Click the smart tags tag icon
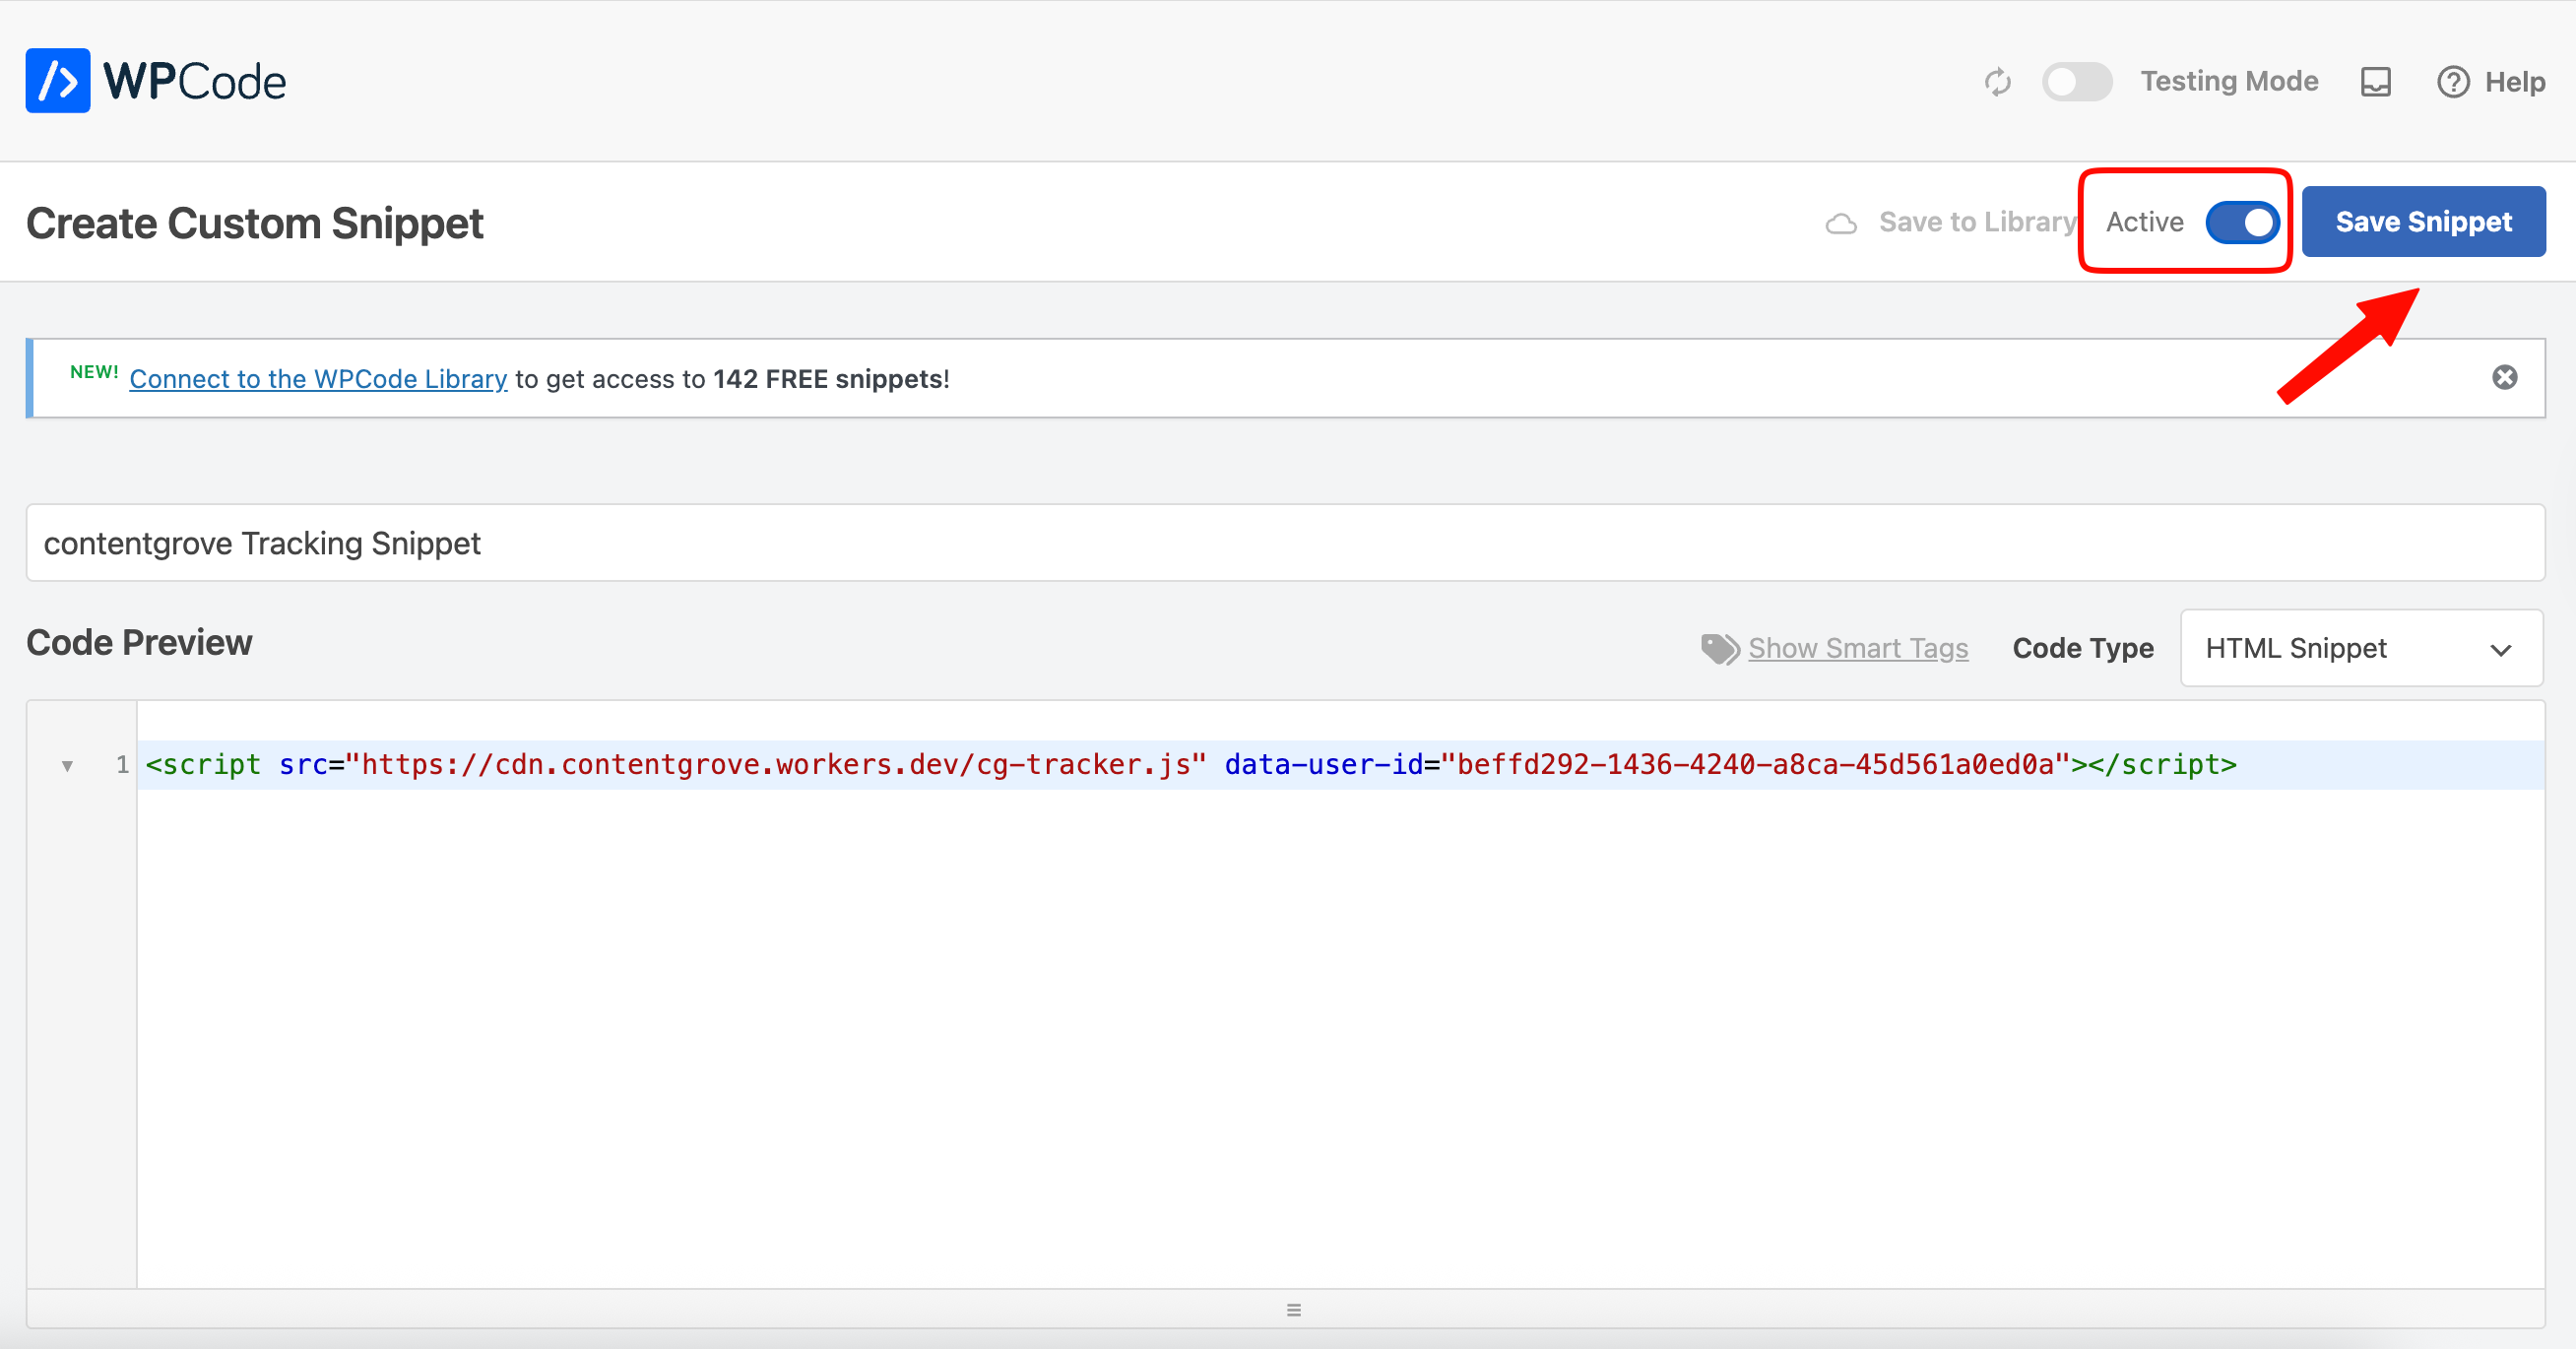Image resolution: width=2576 pixels, height=1349 pixels. (x=1719, y=649)
